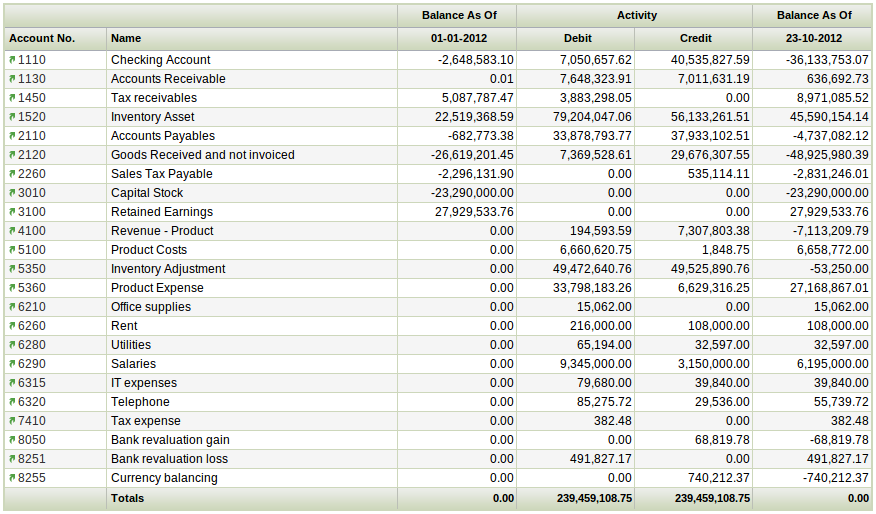The width and height of the screenshot is (876, 514).
Task: Open the arrow icon next to account 6260
Action: click(12, 326)
